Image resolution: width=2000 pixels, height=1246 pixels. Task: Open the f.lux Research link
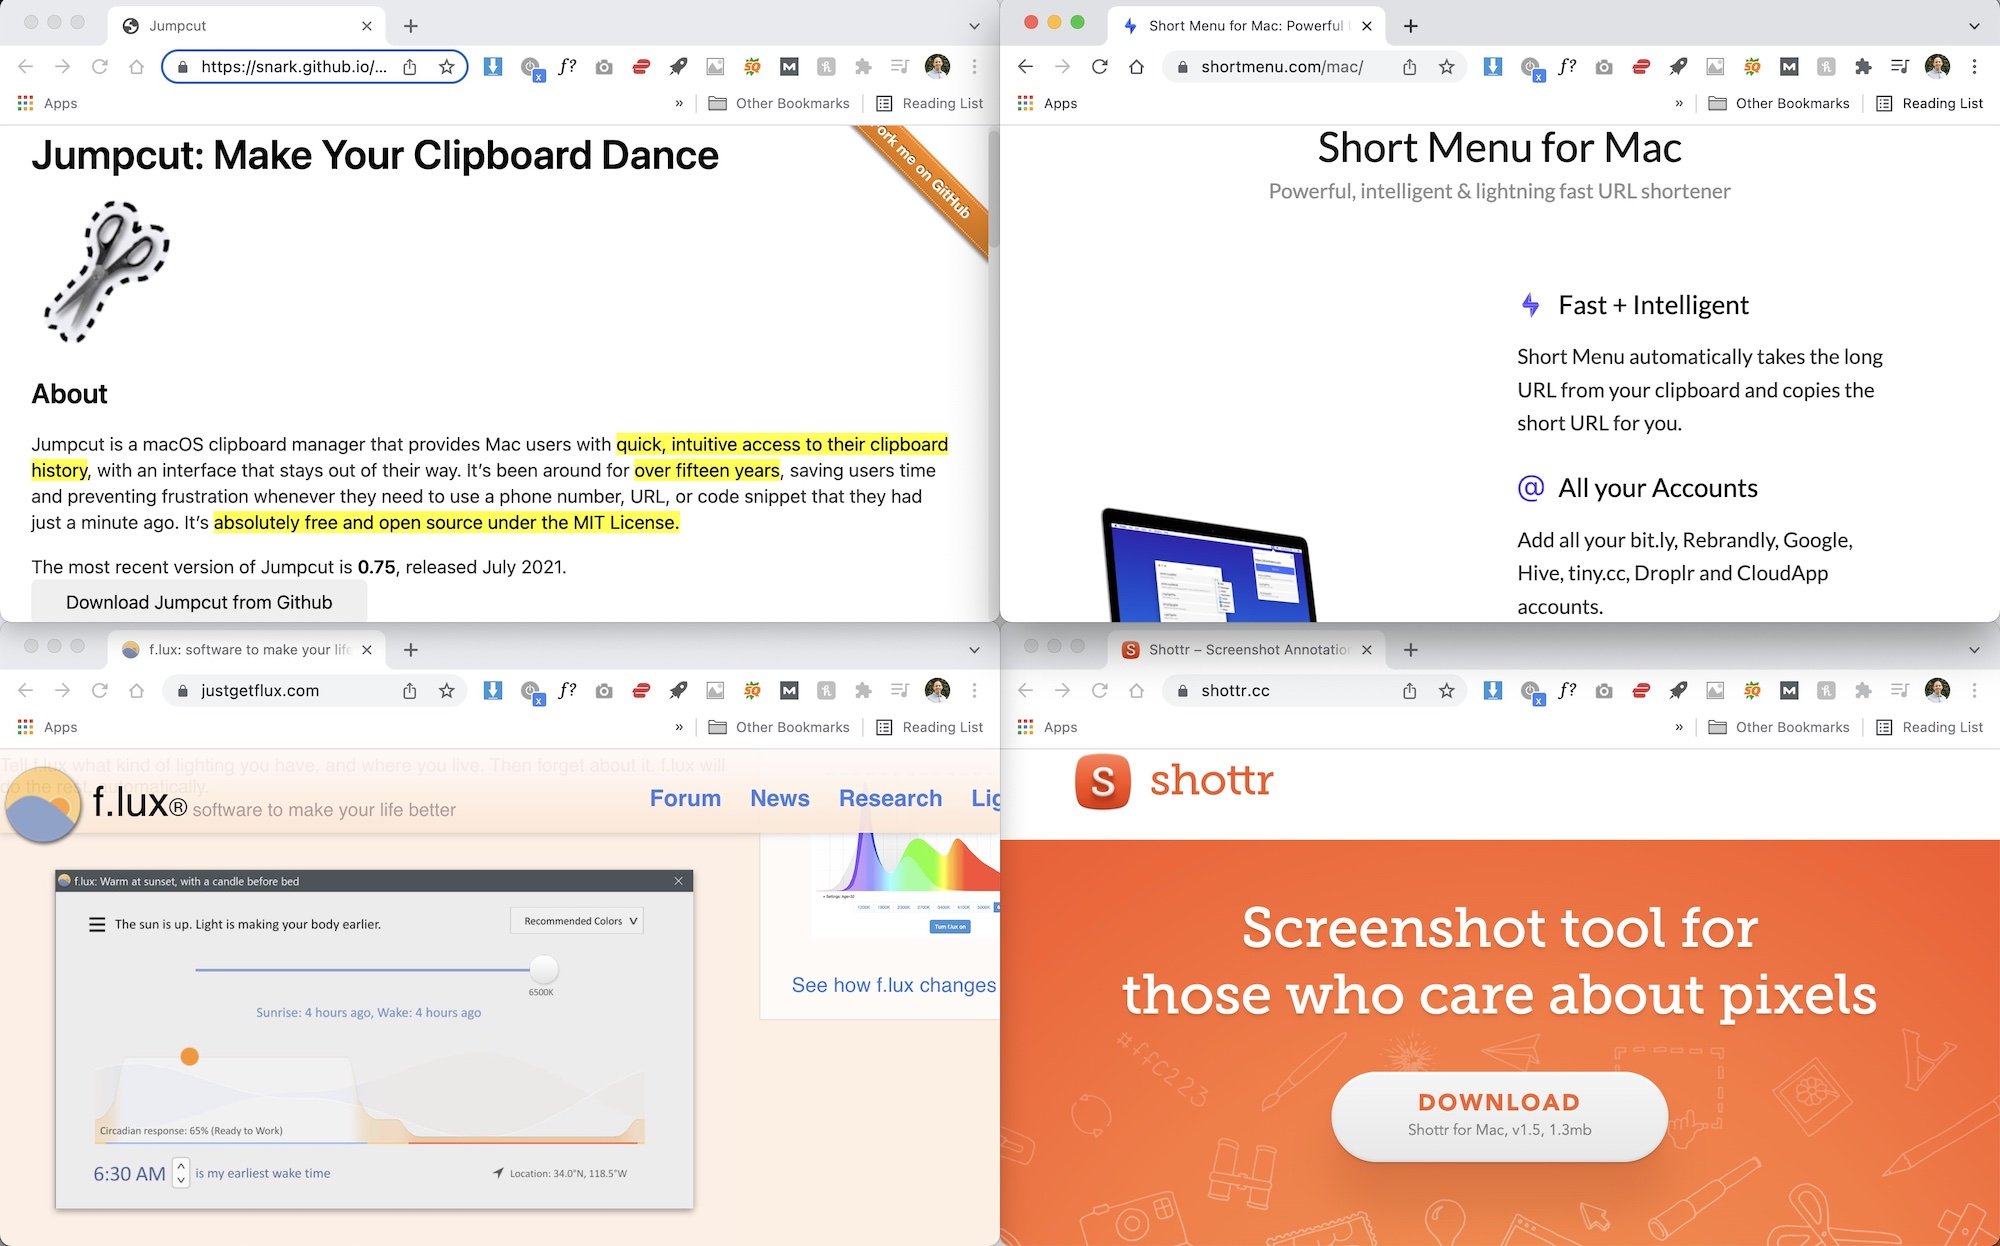pos(890,798)
